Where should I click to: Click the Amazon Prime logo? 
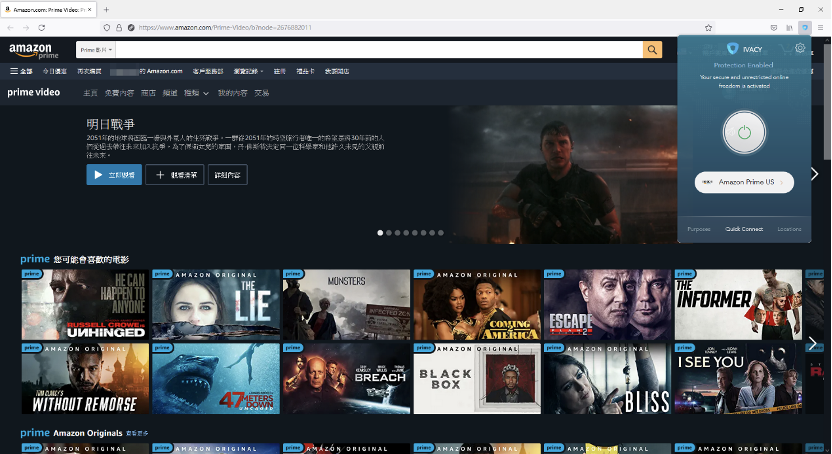pos(34,50)
